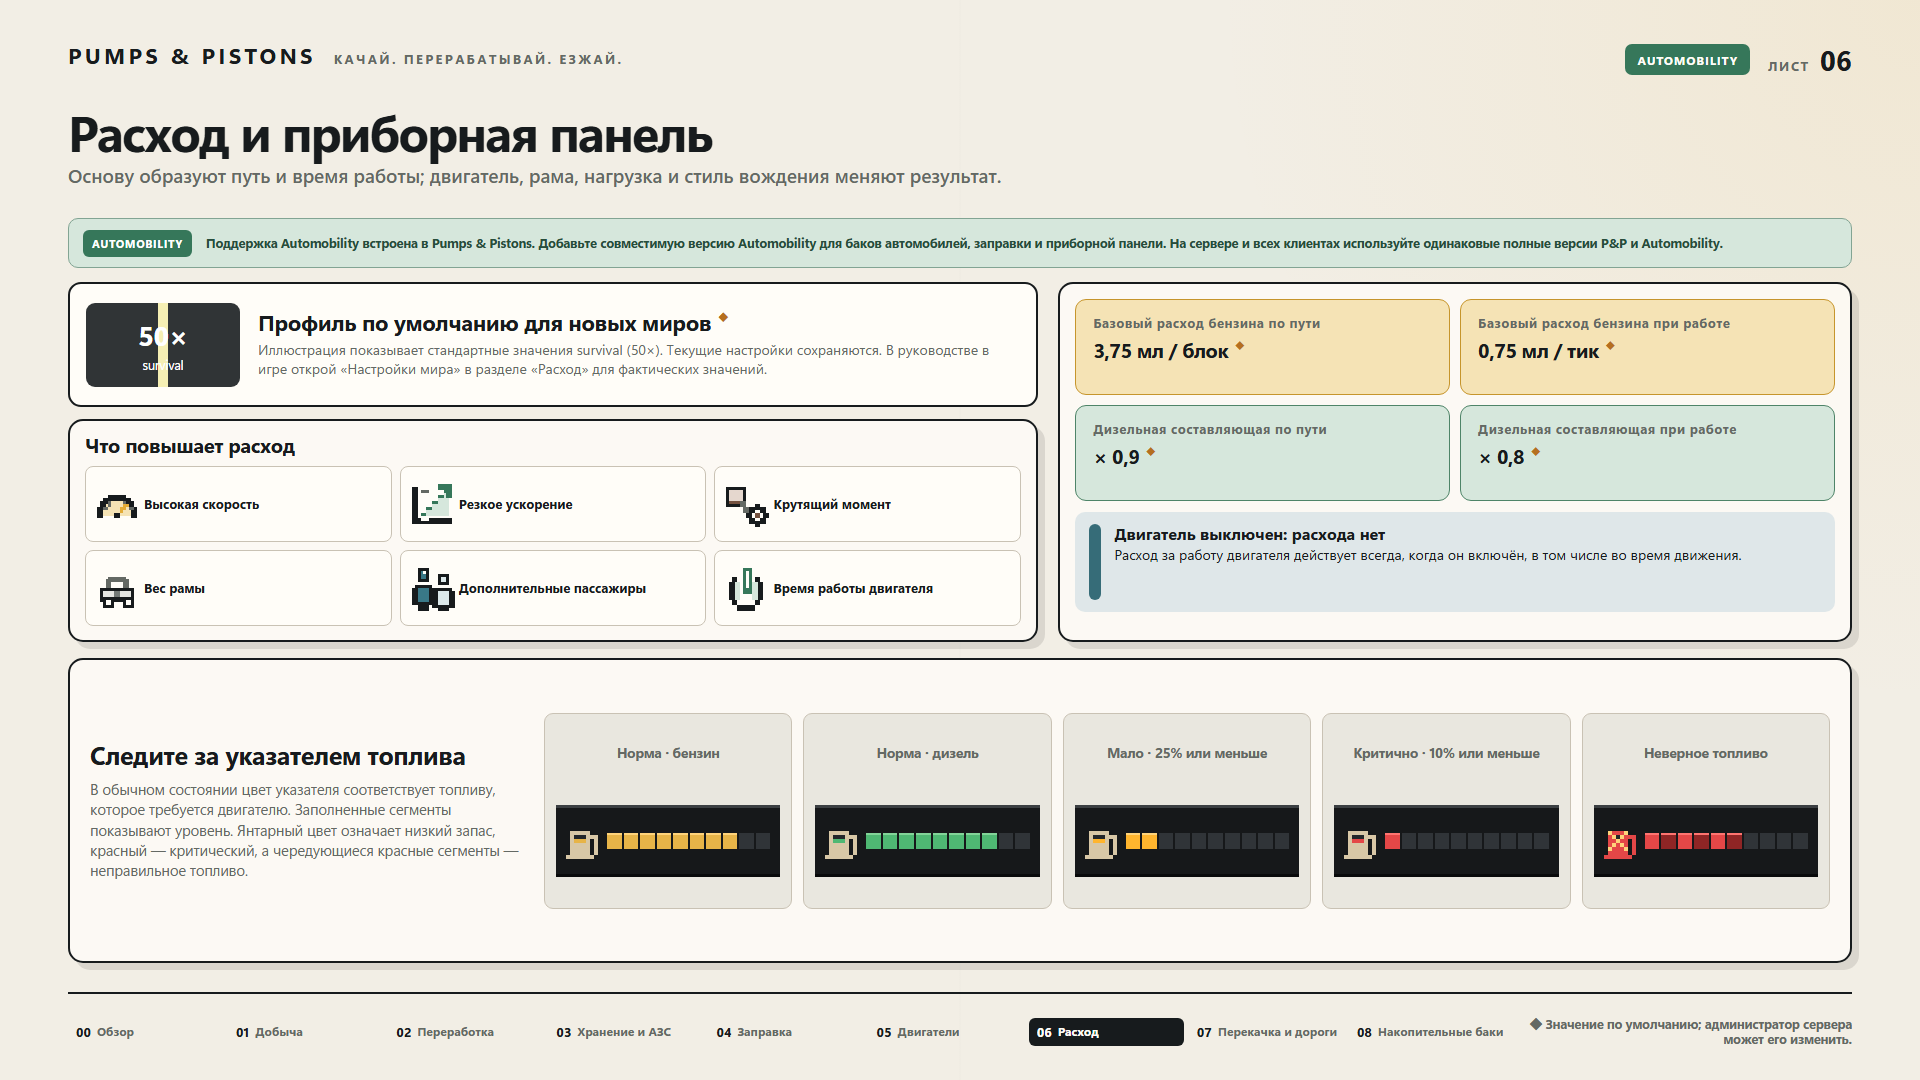This screenshot has height=1080, width=1920.
Task: Click the Двигатель выключен: расхода нет note
Action: point(1455,562)
